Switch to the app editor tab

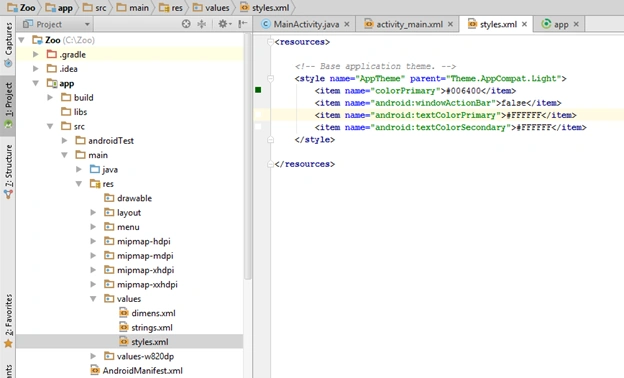[x=561, y=24]
